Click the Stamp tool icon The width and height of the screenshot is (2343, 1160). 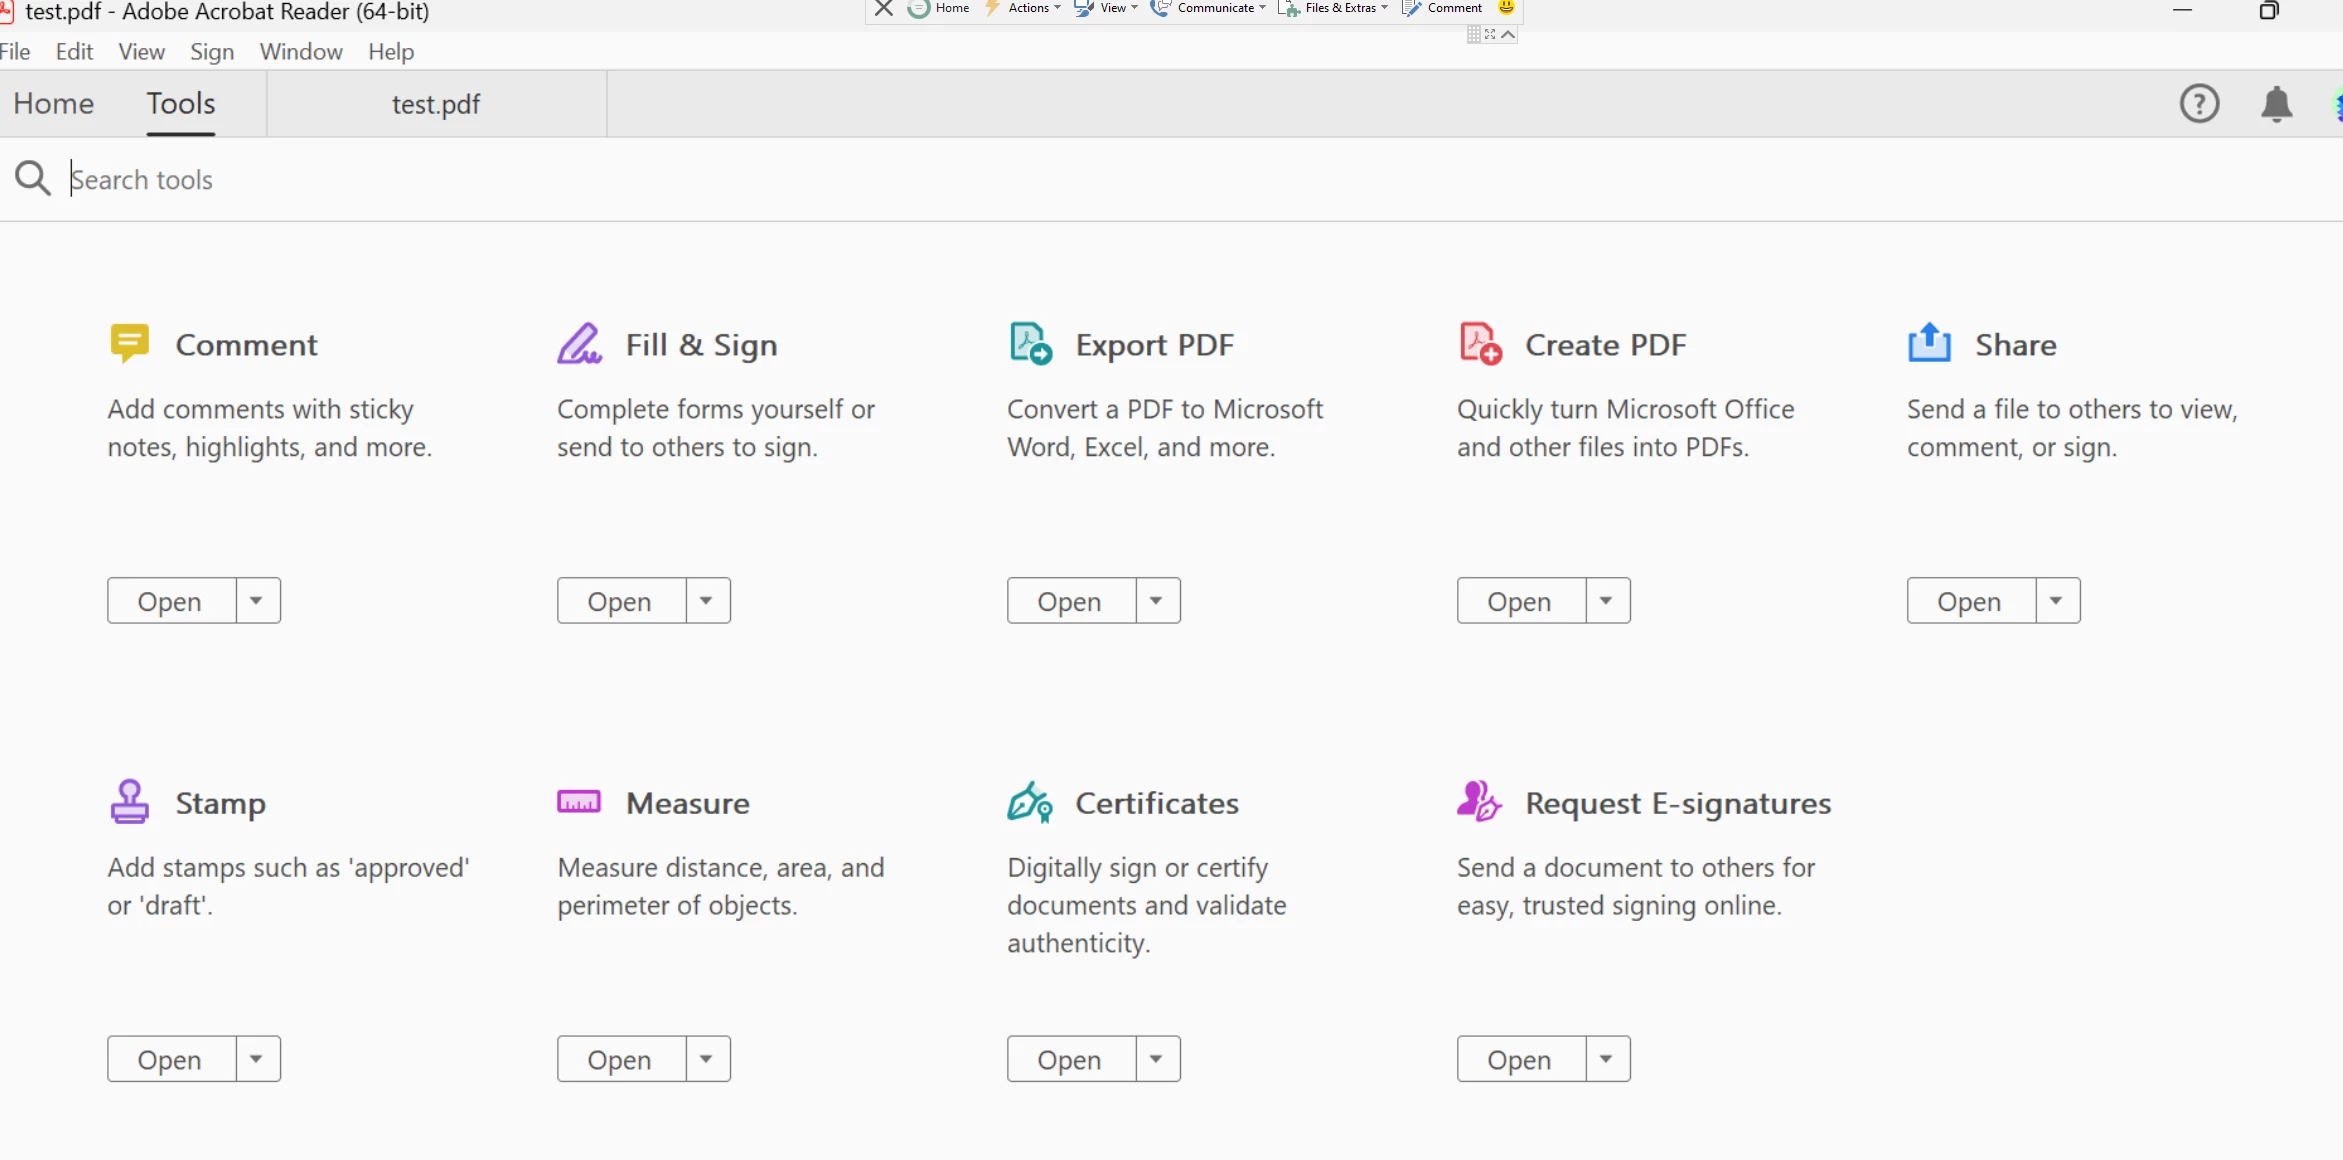pyautogui.click(x=129, y=802)
